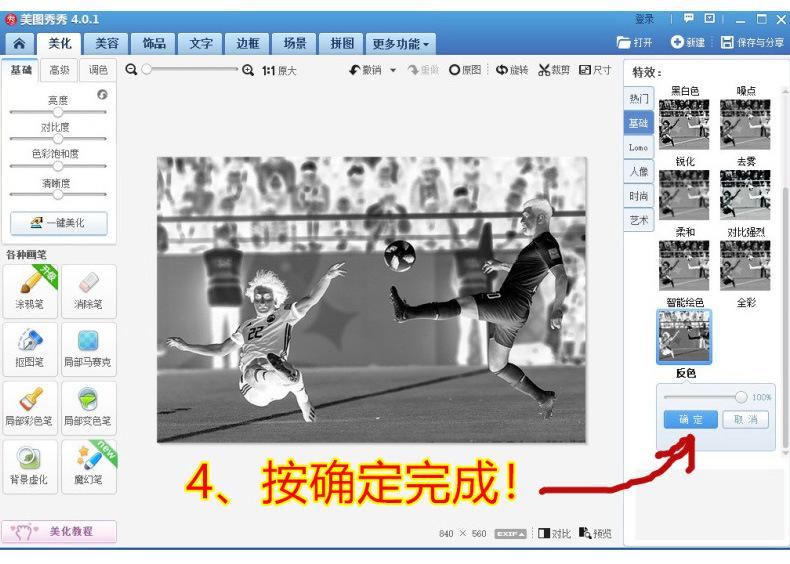Expand the EXIF info panel

(x=510, y=534)
